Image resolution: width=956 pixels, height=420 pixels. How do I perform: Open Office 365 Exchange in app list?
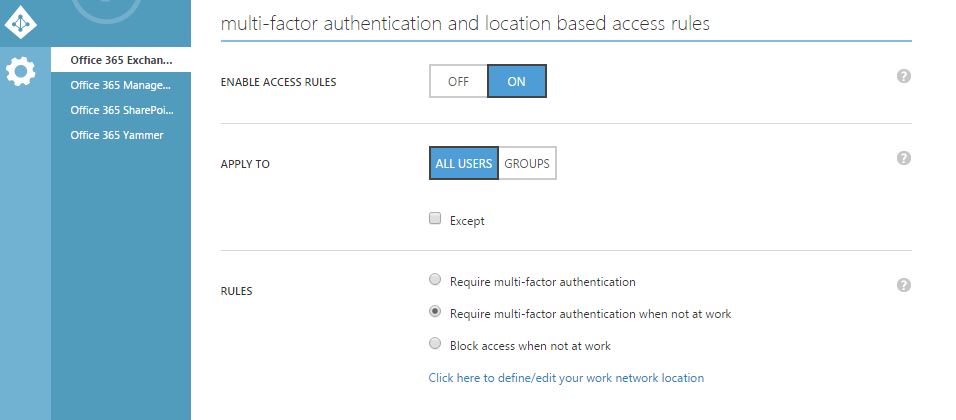(121, 60)
